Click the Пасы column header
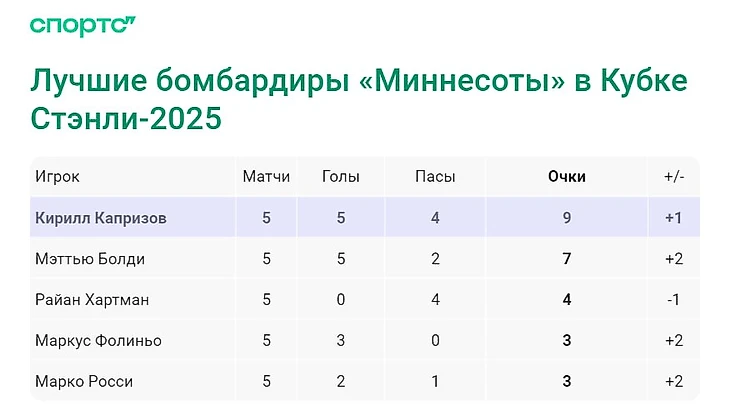 (435, 177)
